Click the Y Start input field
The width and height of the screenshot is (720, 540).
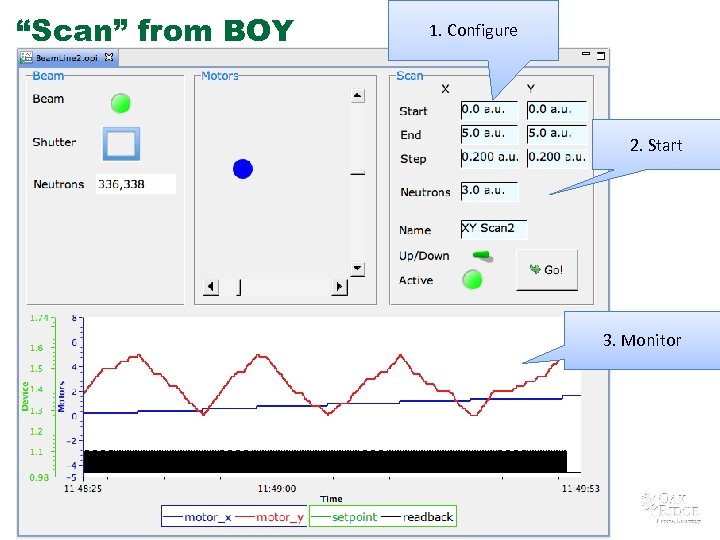[557, 110]
